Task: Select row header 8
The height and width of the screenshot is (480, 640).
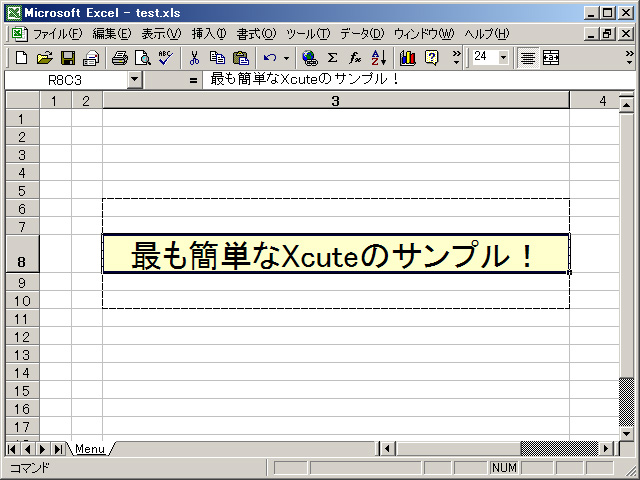Action: coord(22,253)
